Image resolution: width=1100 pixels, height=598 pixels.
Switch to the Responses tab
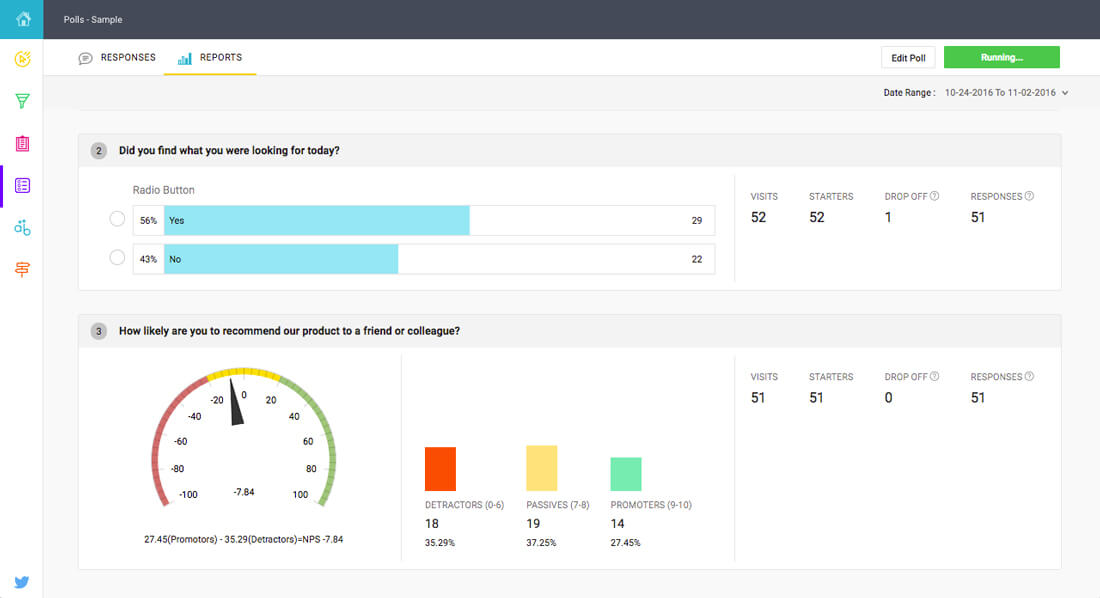[118, 58]
